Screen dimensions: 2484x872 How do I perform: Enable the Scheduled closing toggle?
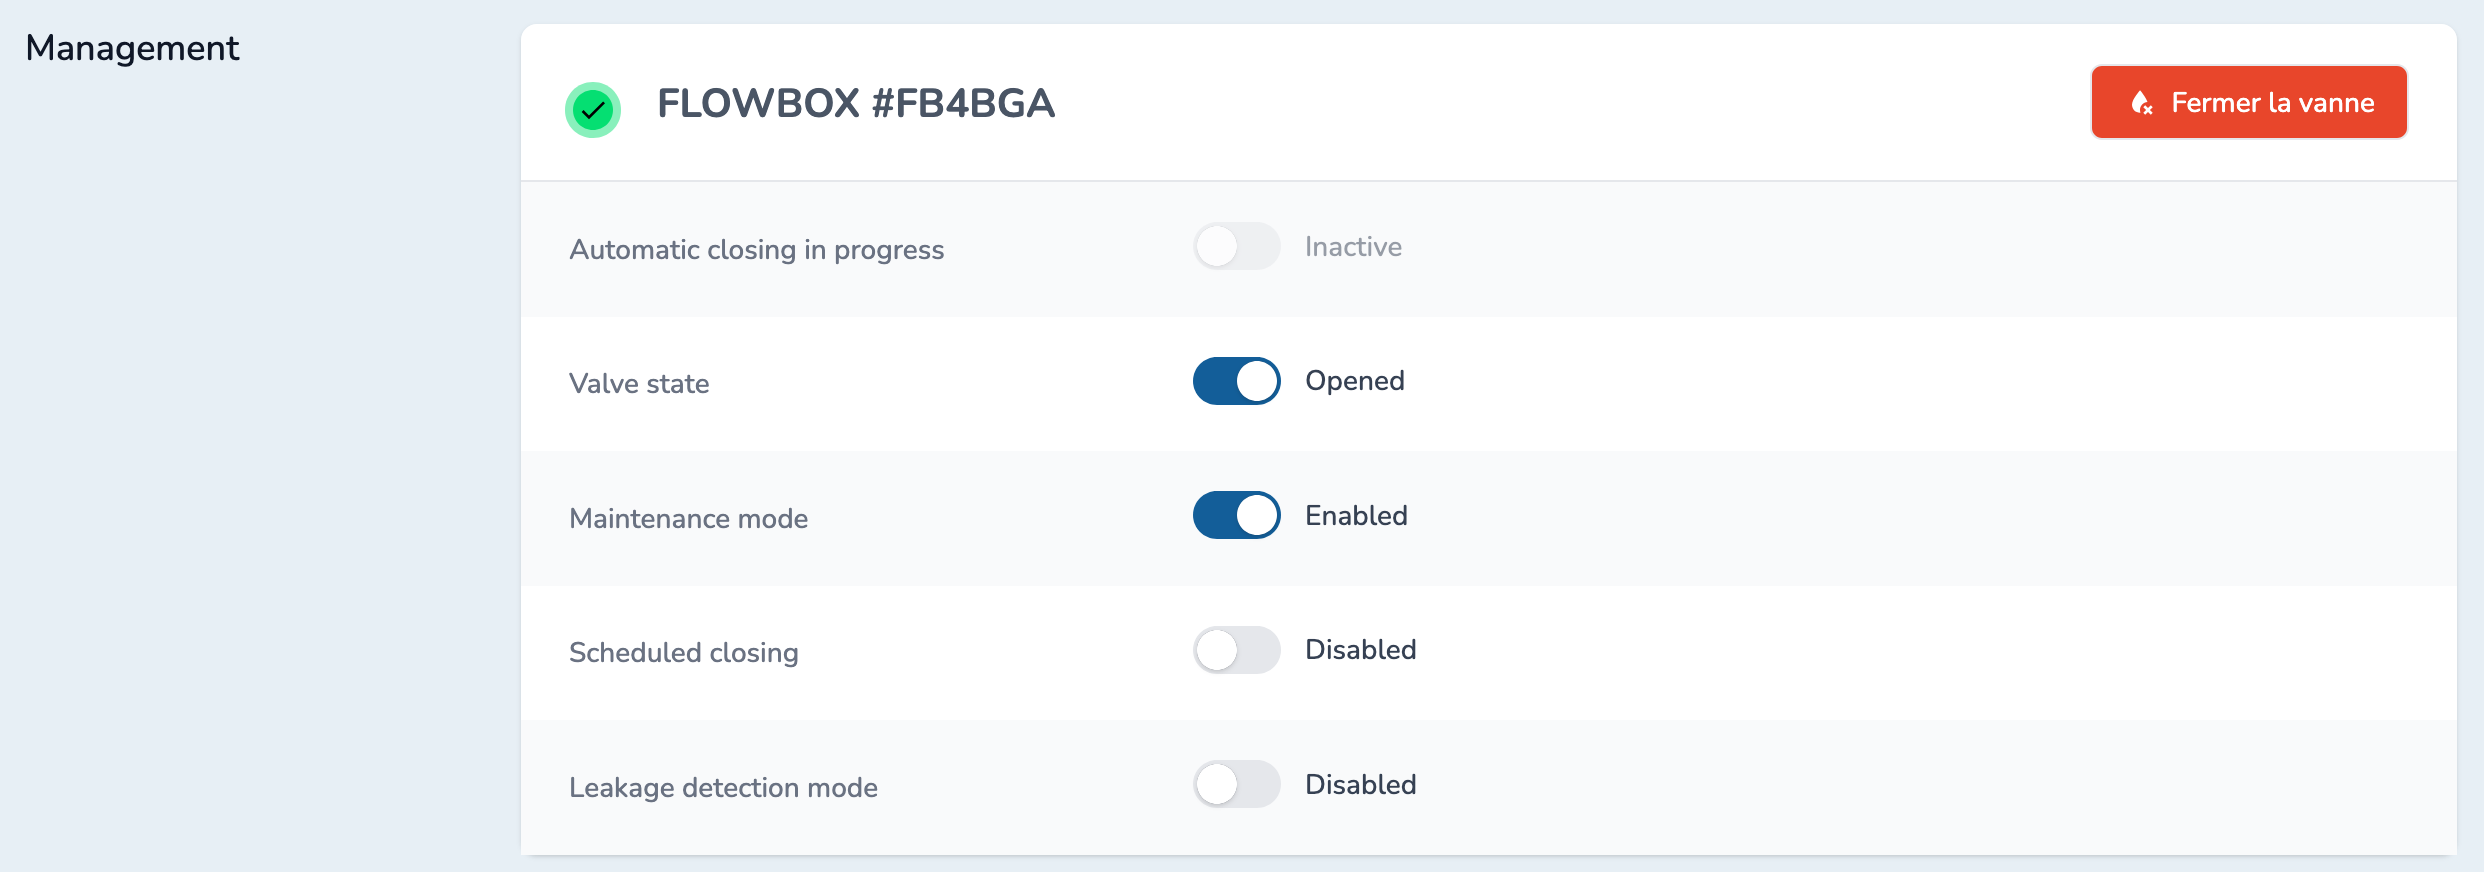coord(1236,650)
